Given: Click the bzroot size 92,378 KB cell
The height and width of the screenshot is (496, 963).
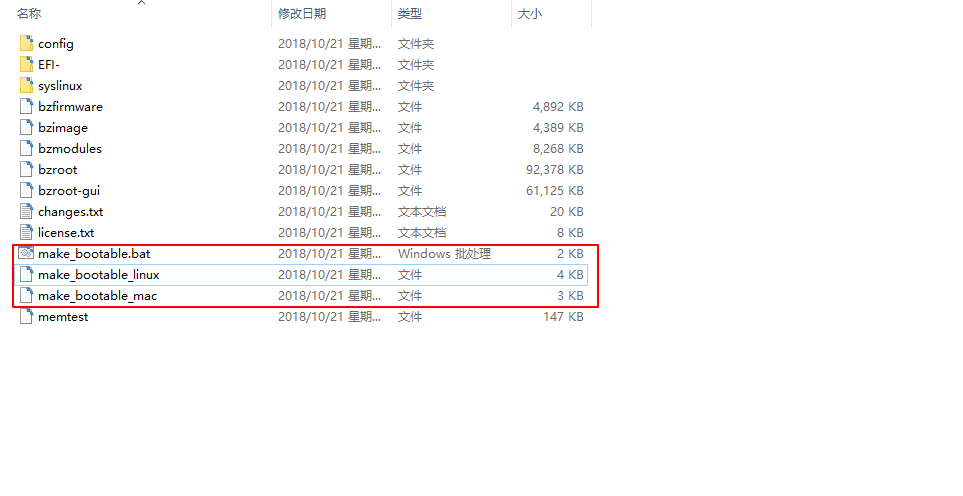Looking at the screenshot, I should click(557, 170).
